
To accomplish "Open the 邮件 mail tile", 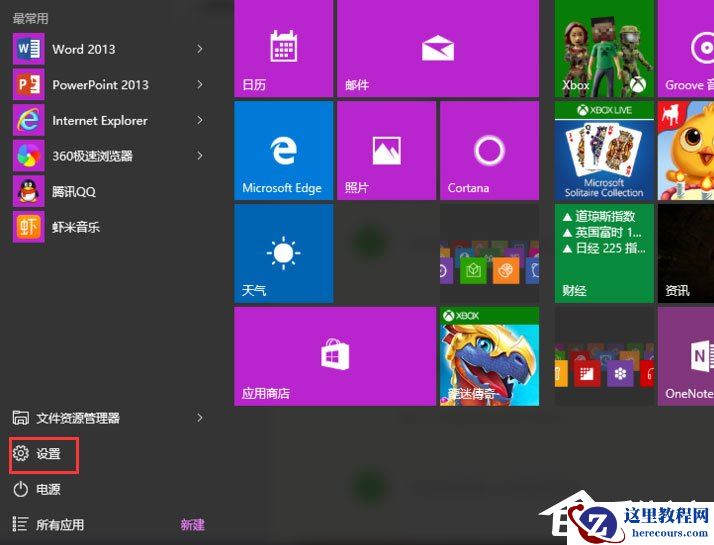I will pos(438,48).
